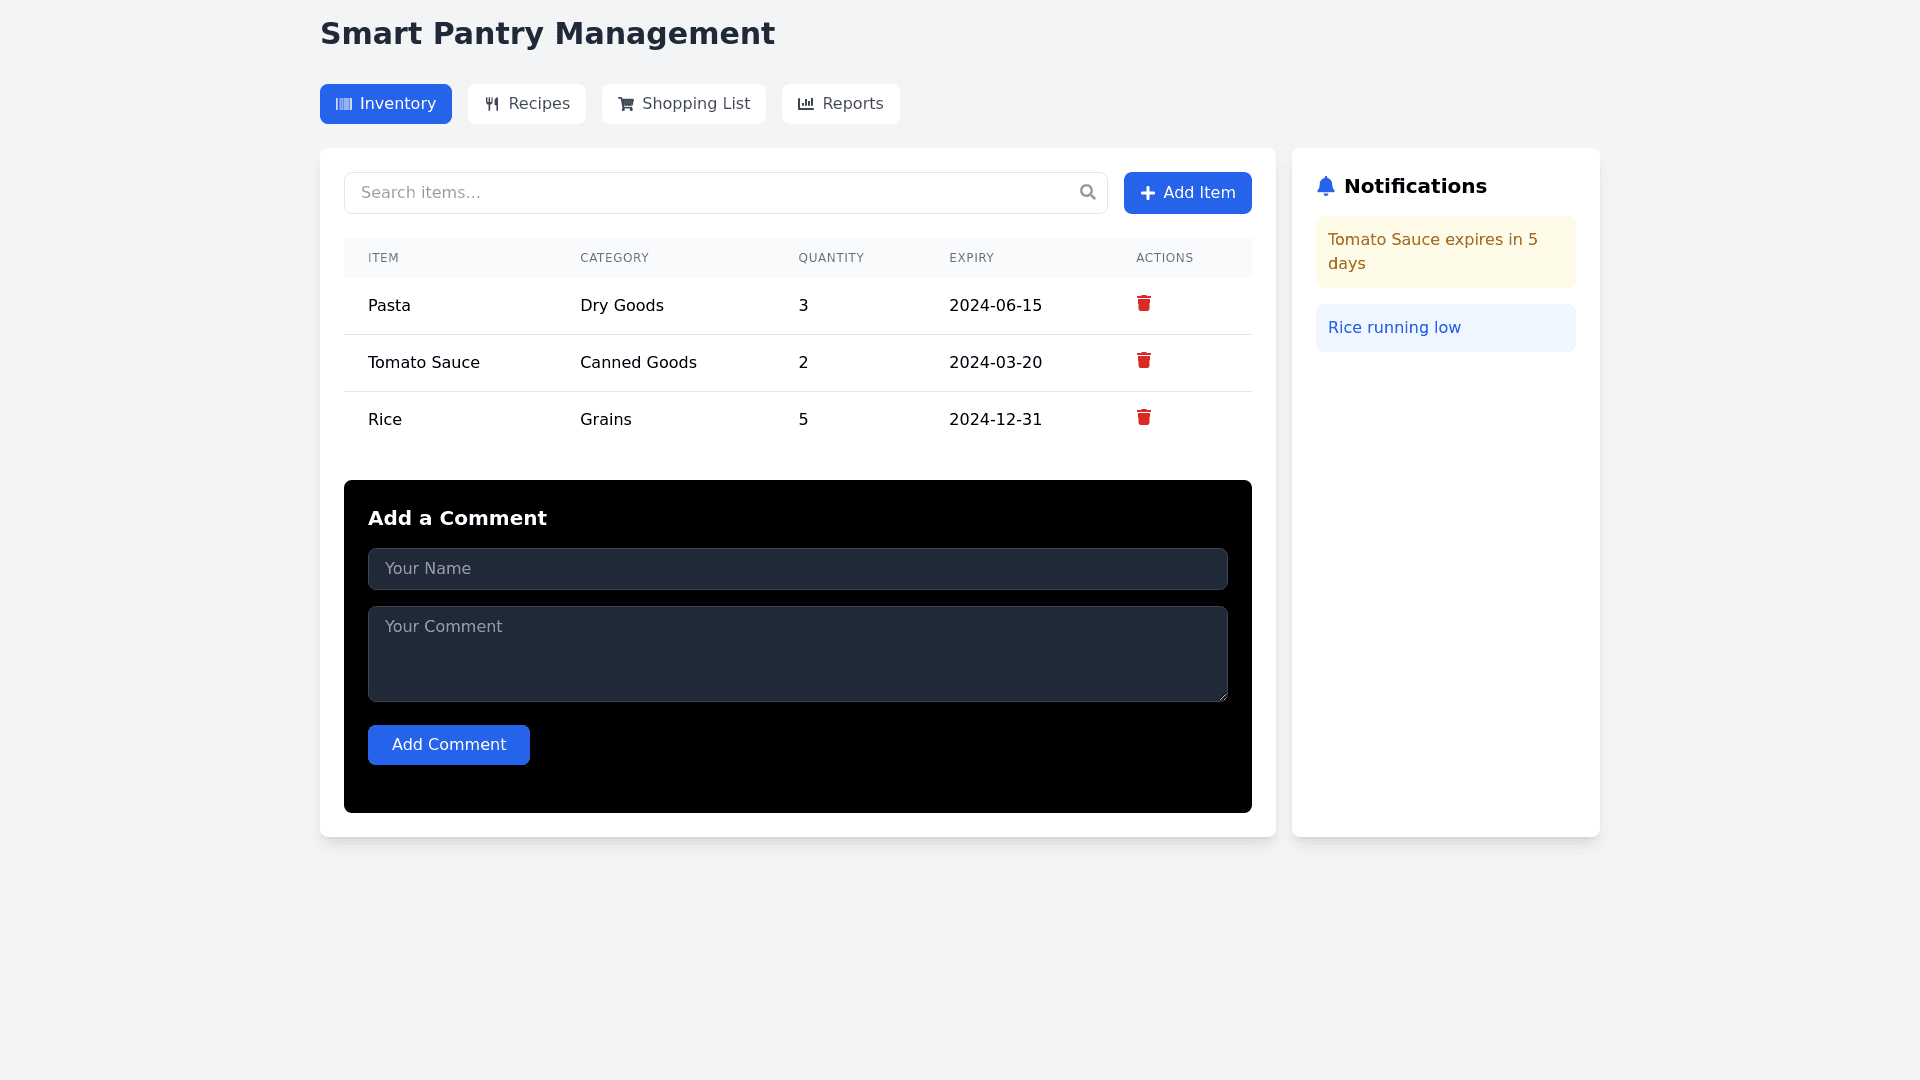Click the Your Comment text area
1920x1080 pixels.
point(797,654)
